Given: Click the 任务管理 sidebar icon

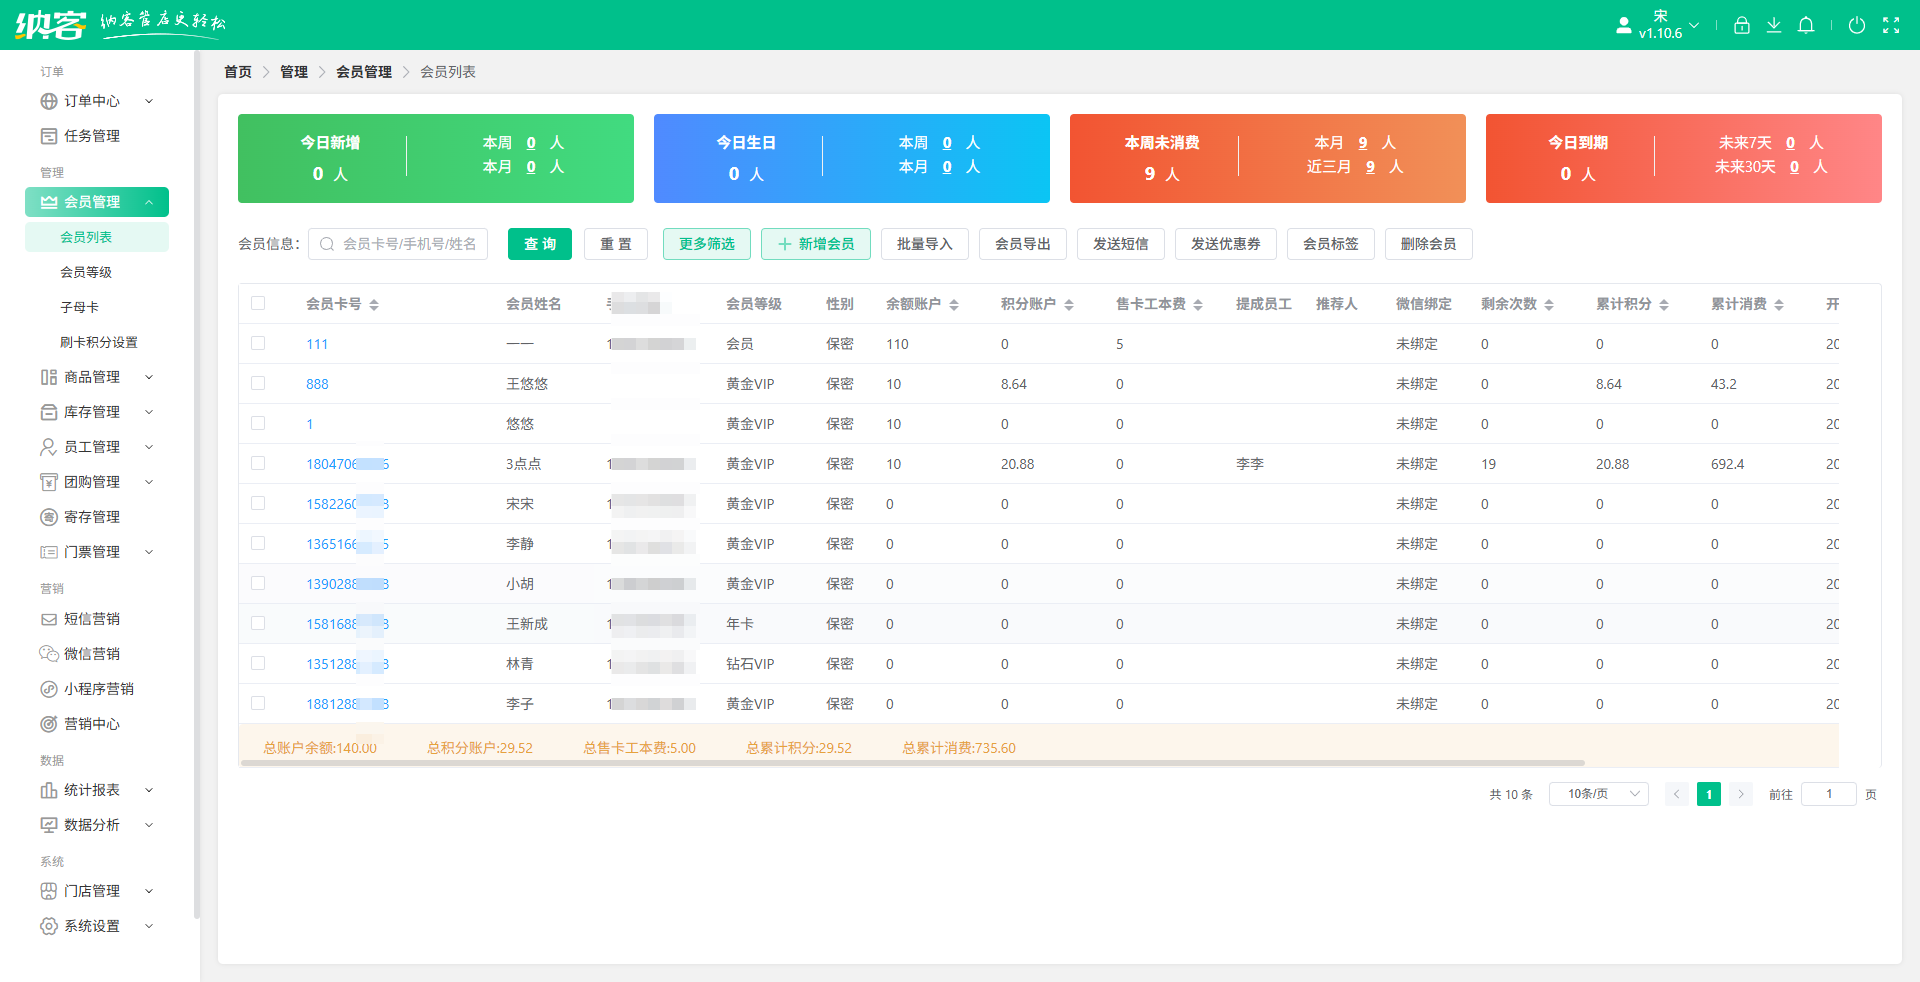Looking at the screenshot, I should tap(49, 136).
